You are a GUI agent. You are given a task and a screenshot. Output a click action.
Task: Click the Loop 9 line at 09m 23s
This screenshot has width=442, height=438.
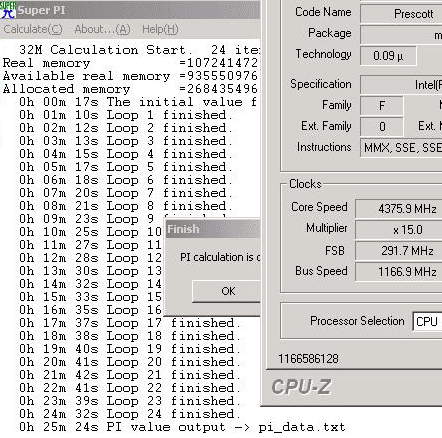(x=87, y=219)
